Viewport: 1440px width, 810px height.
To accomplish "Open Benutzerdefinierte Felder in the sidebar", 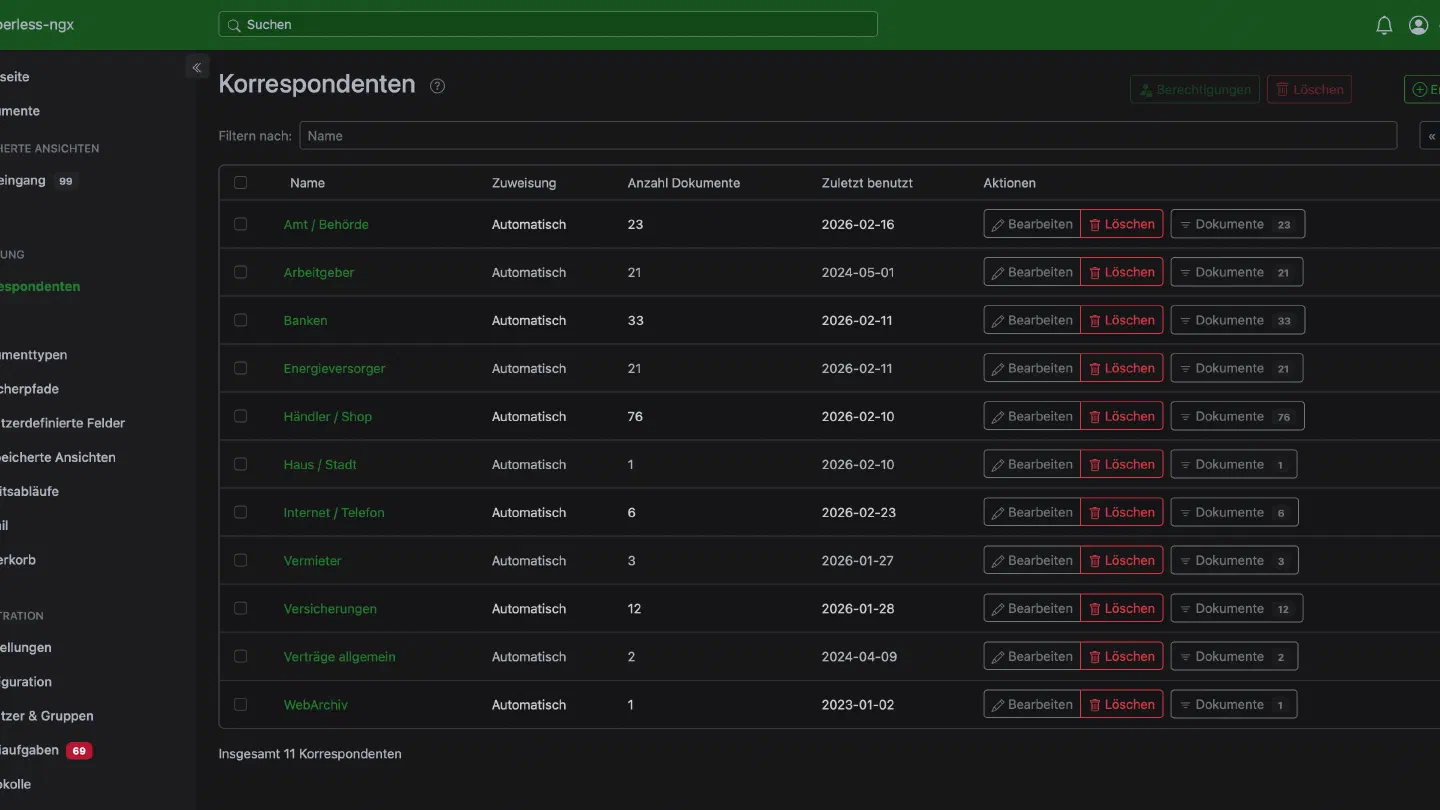I will click(x=62, y=423).
